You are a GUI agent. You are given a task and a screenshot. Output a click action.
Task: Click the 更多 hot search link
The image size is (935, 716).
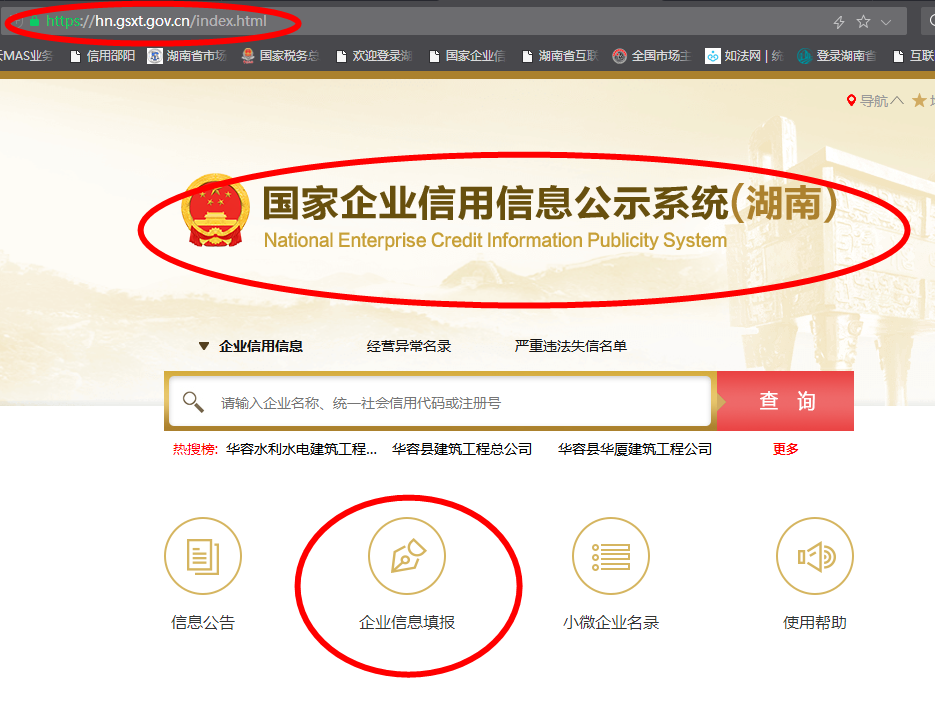785,449
